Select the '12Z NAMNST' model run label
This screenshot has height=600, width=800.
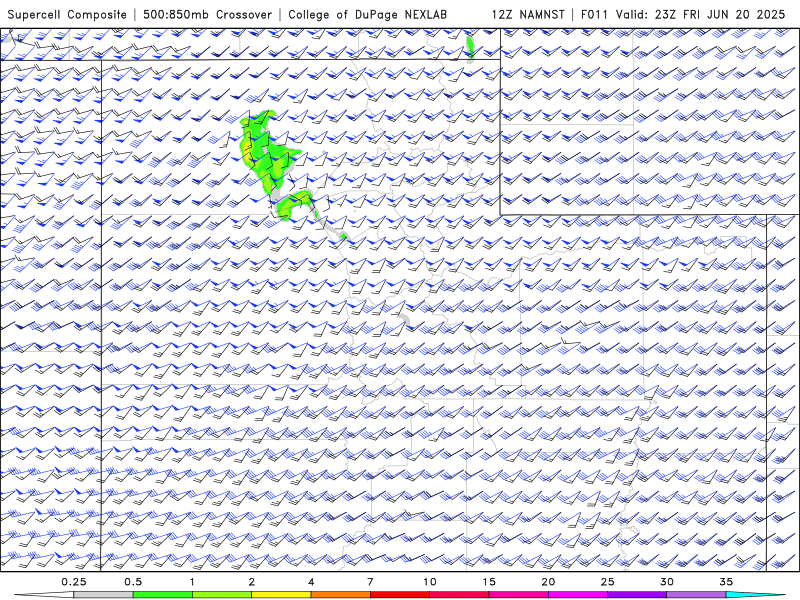(528, 14)
